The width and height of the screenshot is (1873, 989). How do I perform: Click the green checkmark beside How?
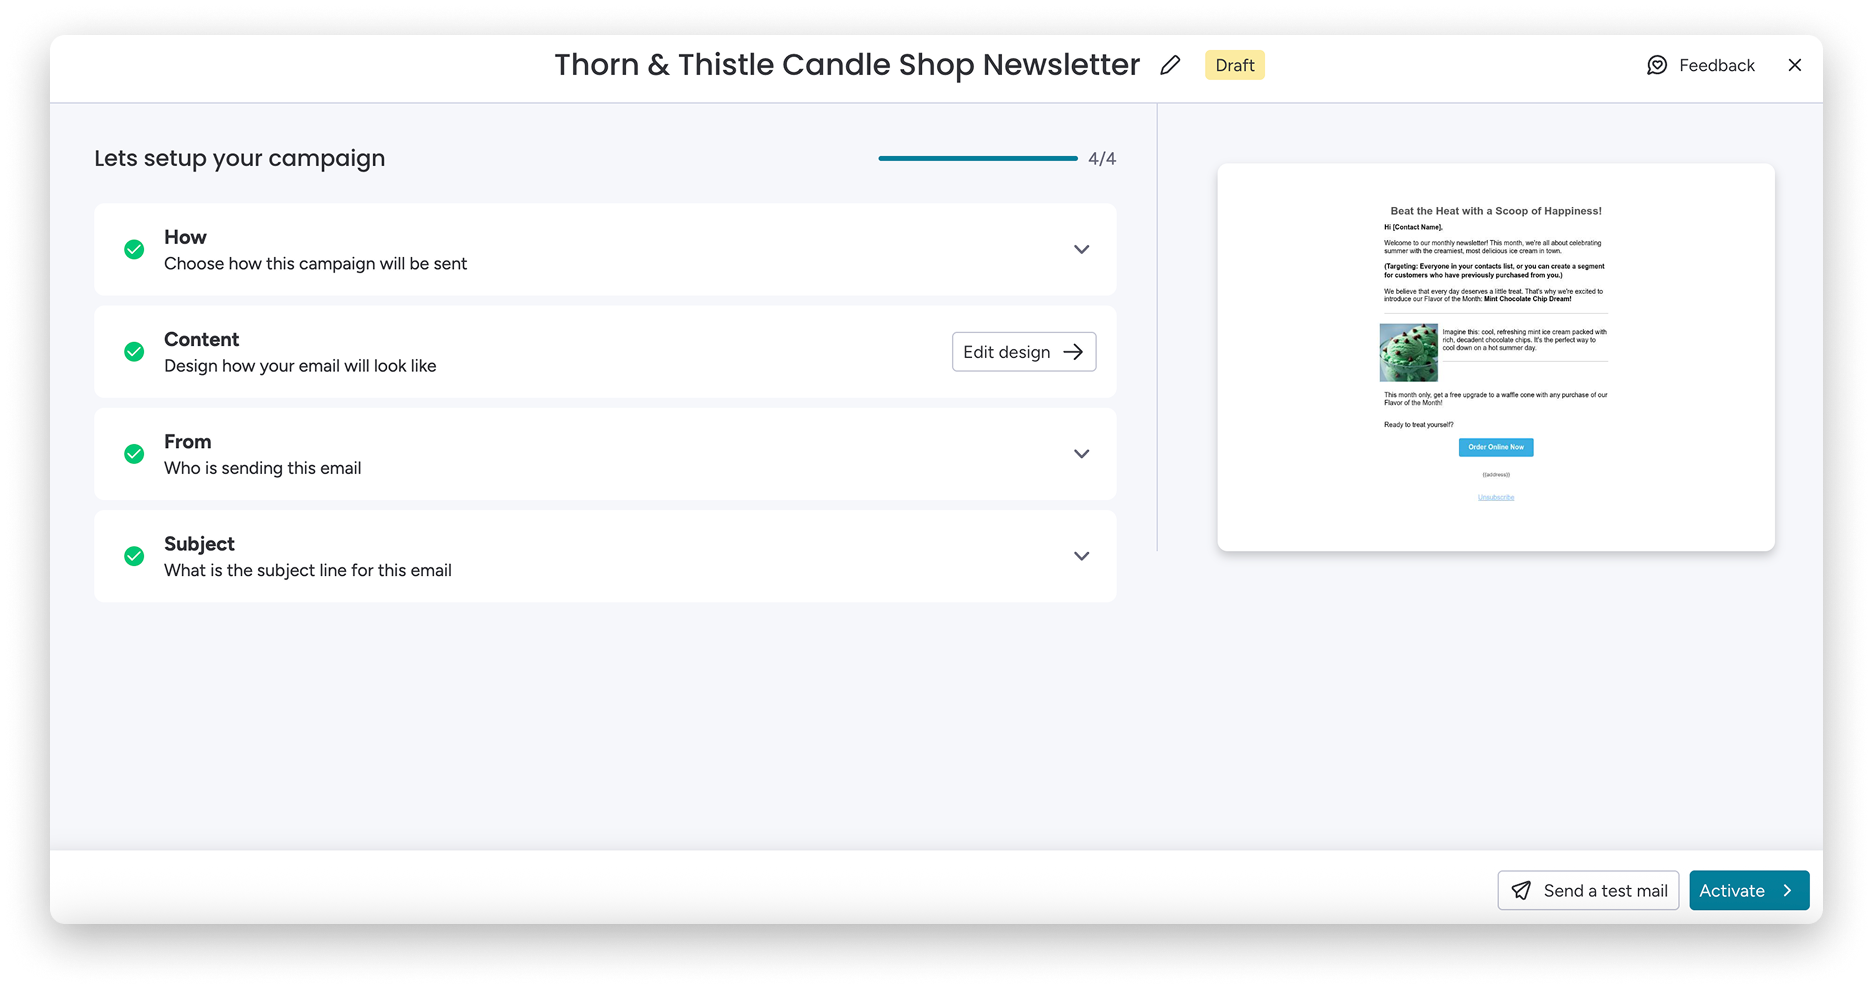(134, 249)
